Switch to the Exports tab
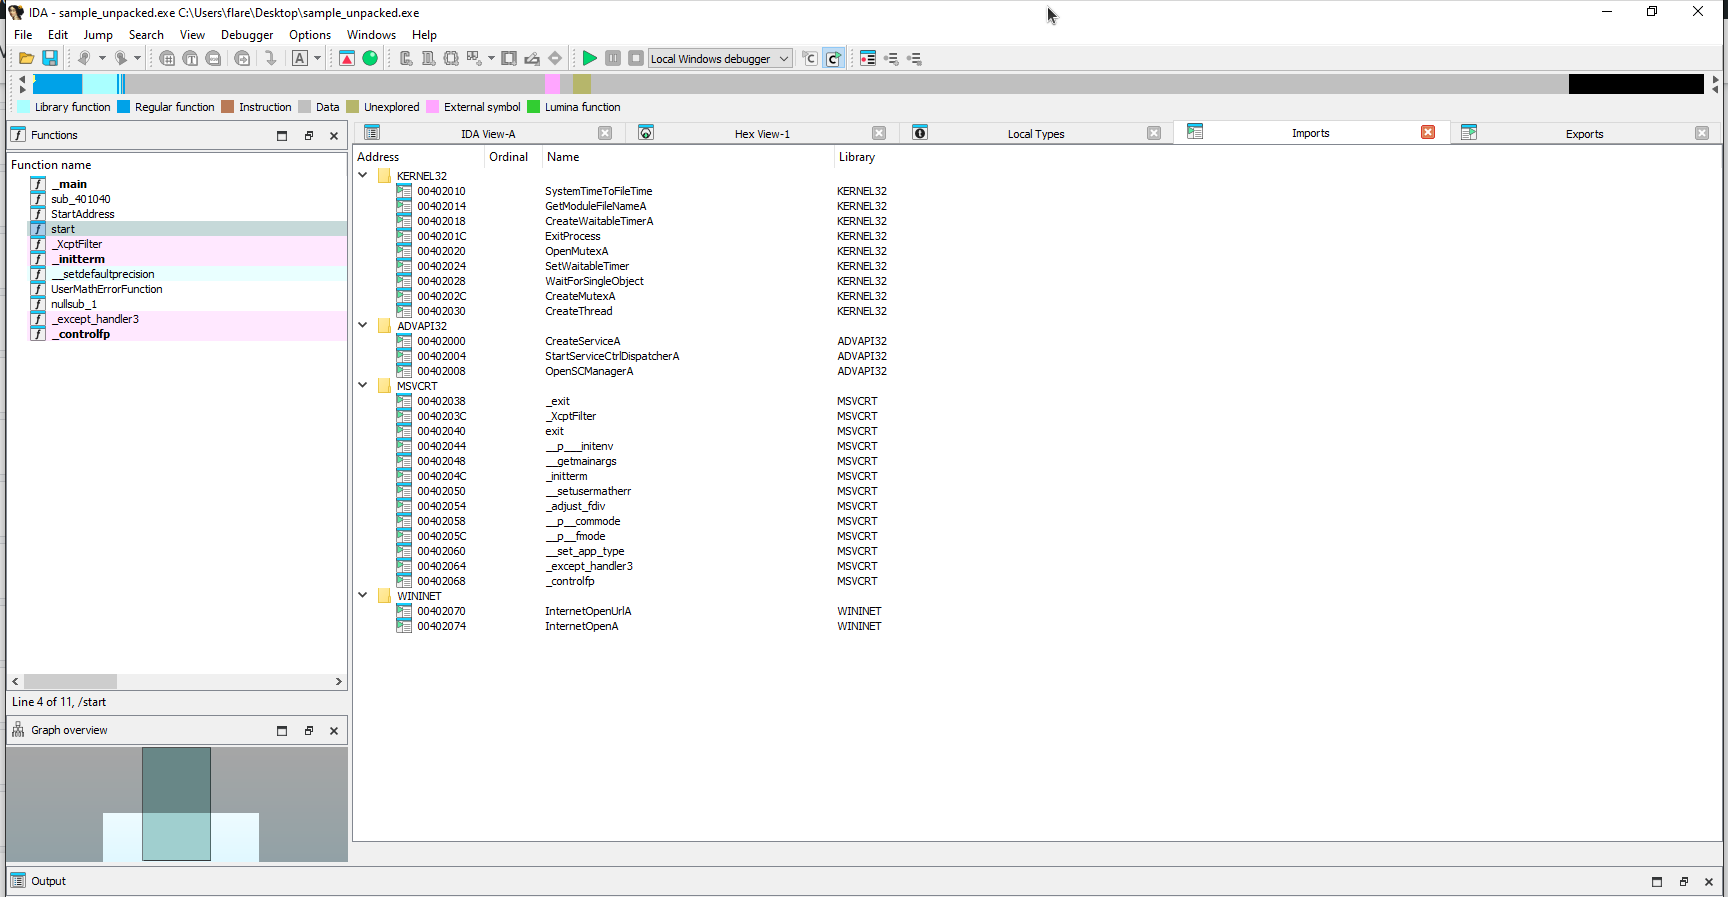 (x=1584, y=134)
